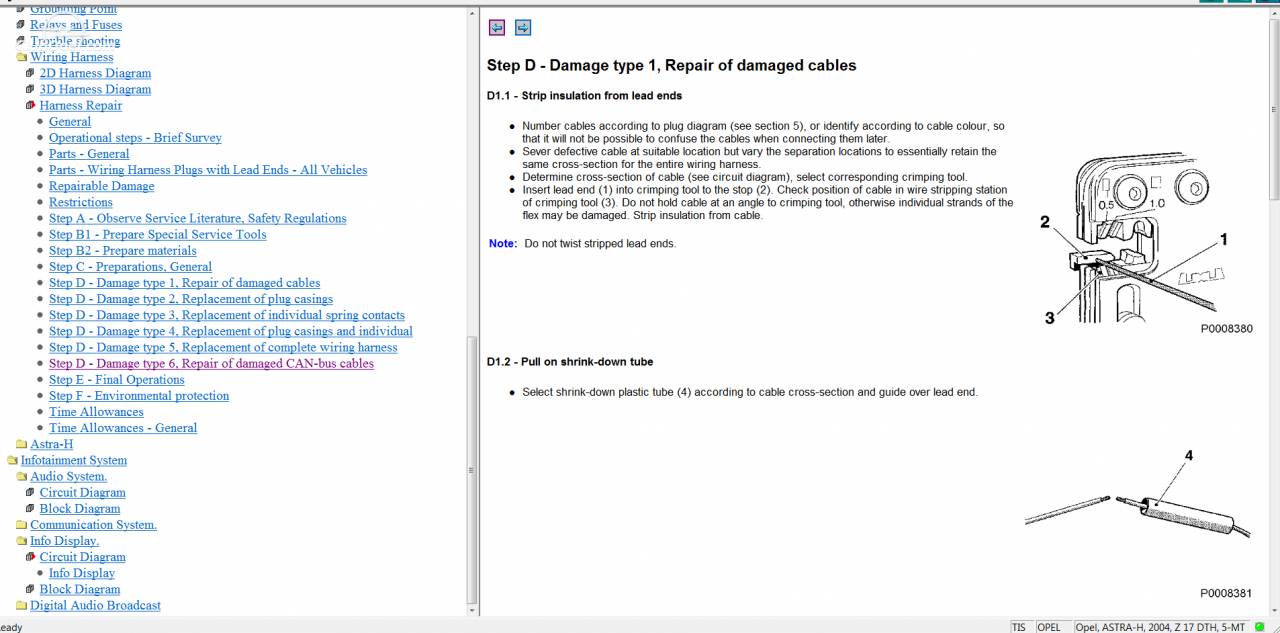This screenshot has width=1280, height=633.
Task: Open the Repairable Damage link
Action: pyautogui.click(x=102, y=186)
